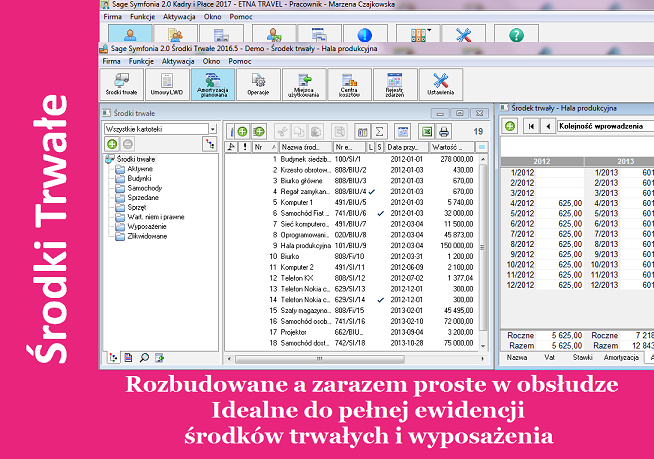Switch to Amortyzacja tab in Hala produkcyjna window
The width and height of the screenshot is (654, 459).
click(621, 357)
